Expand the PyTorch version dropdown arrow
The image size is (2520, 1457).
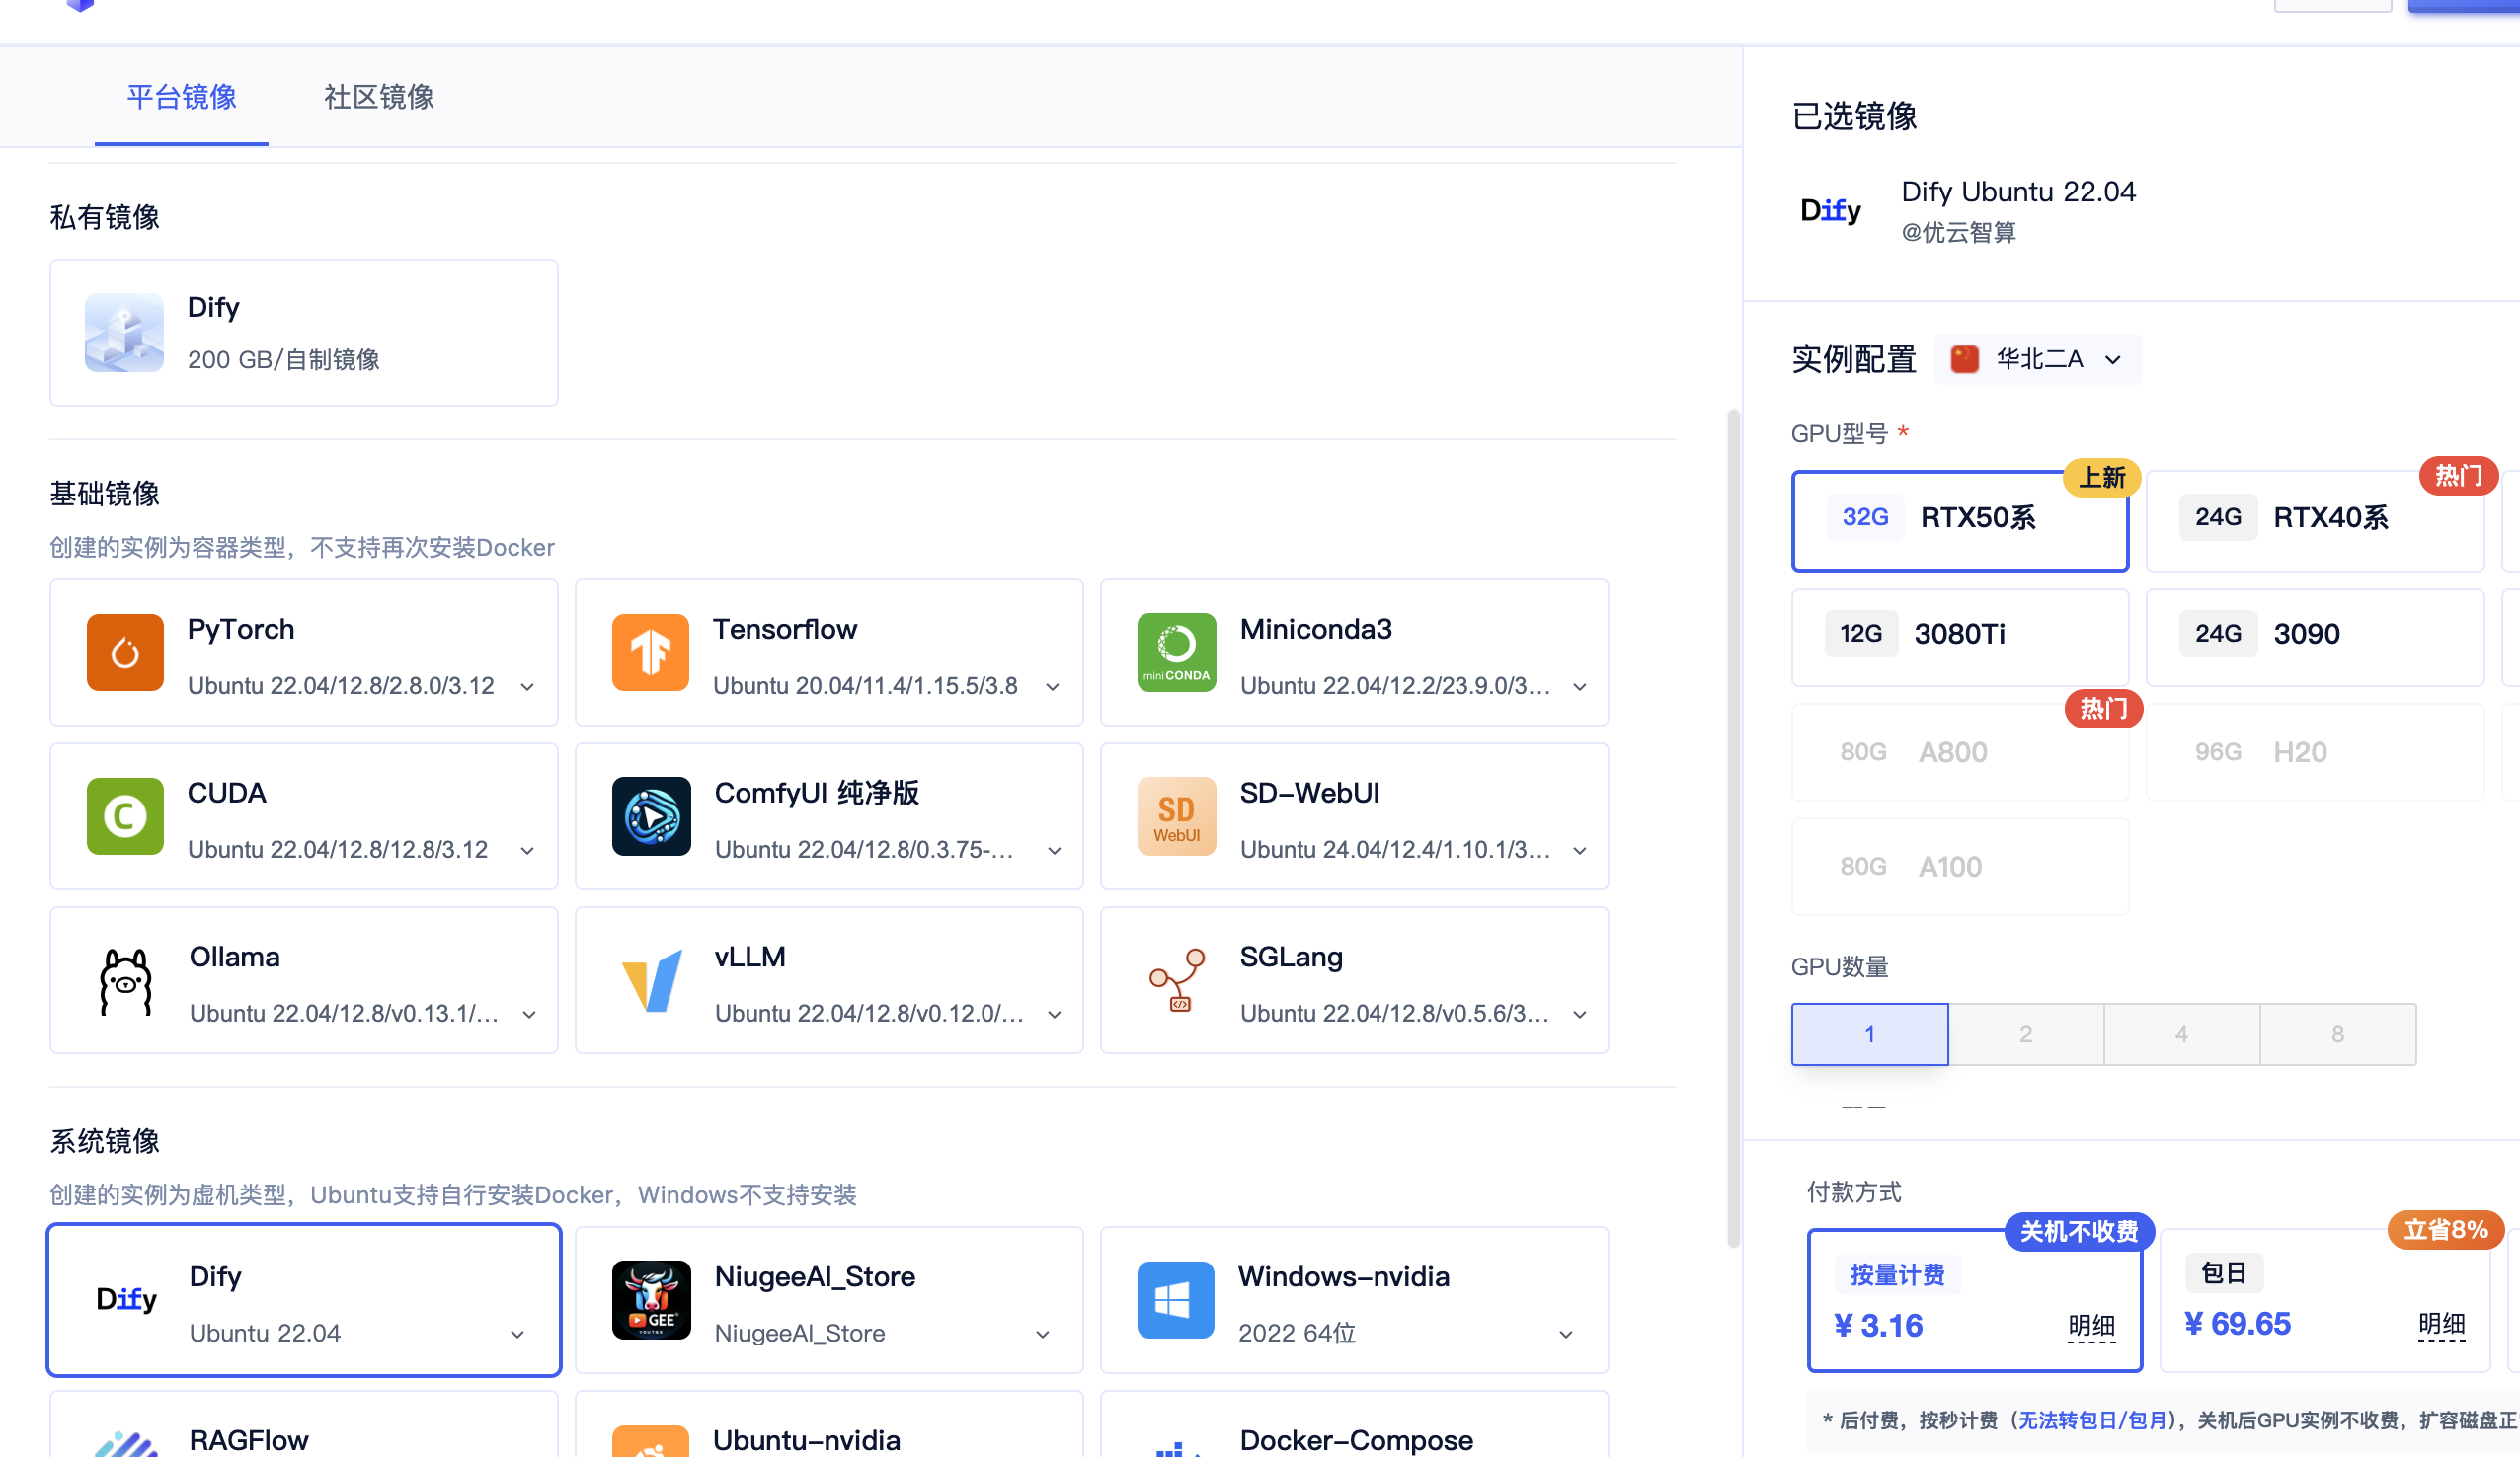point(527,687)
